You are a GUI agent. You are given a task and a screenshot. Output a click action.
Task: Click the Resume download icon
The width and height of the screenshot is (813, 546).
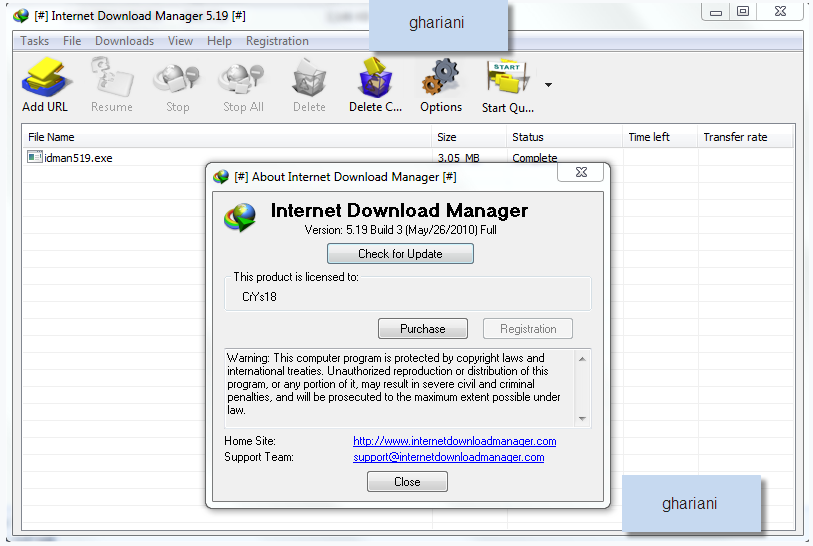[x=111, y=80]
